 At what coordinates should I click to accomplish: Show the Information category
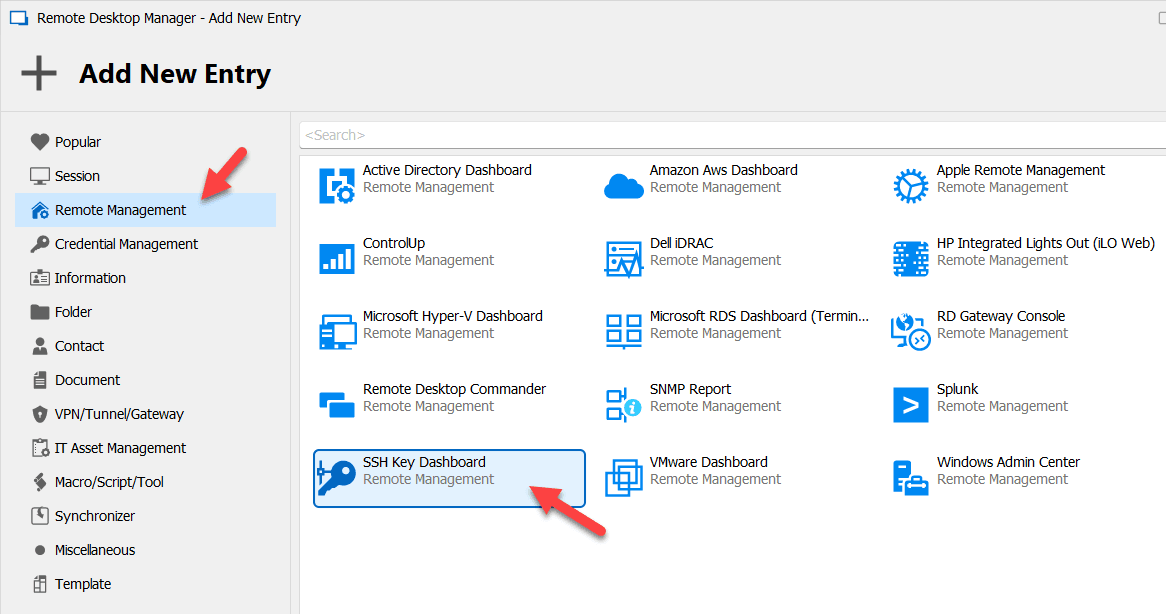tap(90, 278)
